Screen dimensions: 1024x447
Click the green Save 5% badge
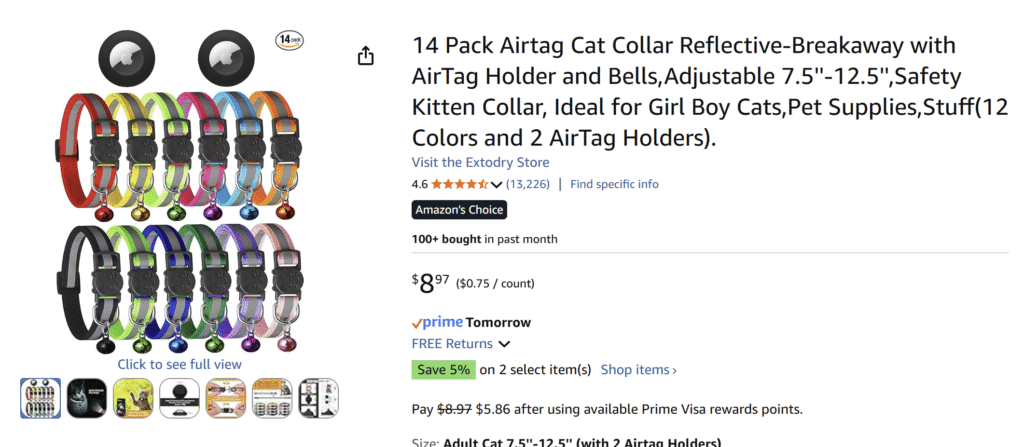(443, 370)
